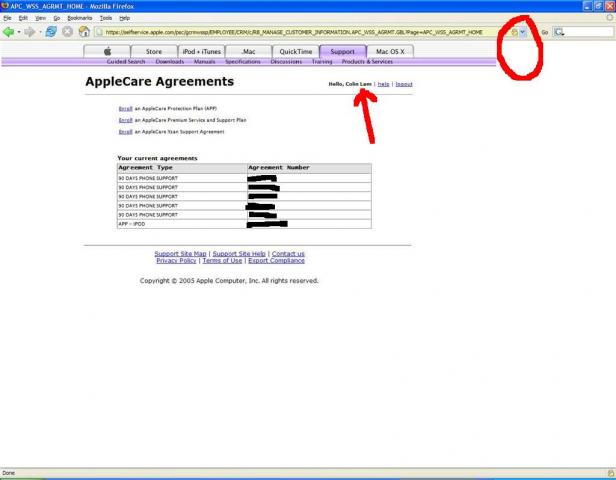The image size is (616, 480).
Task: Switch to the Mac OS X tab
Action: pos(390,51)
